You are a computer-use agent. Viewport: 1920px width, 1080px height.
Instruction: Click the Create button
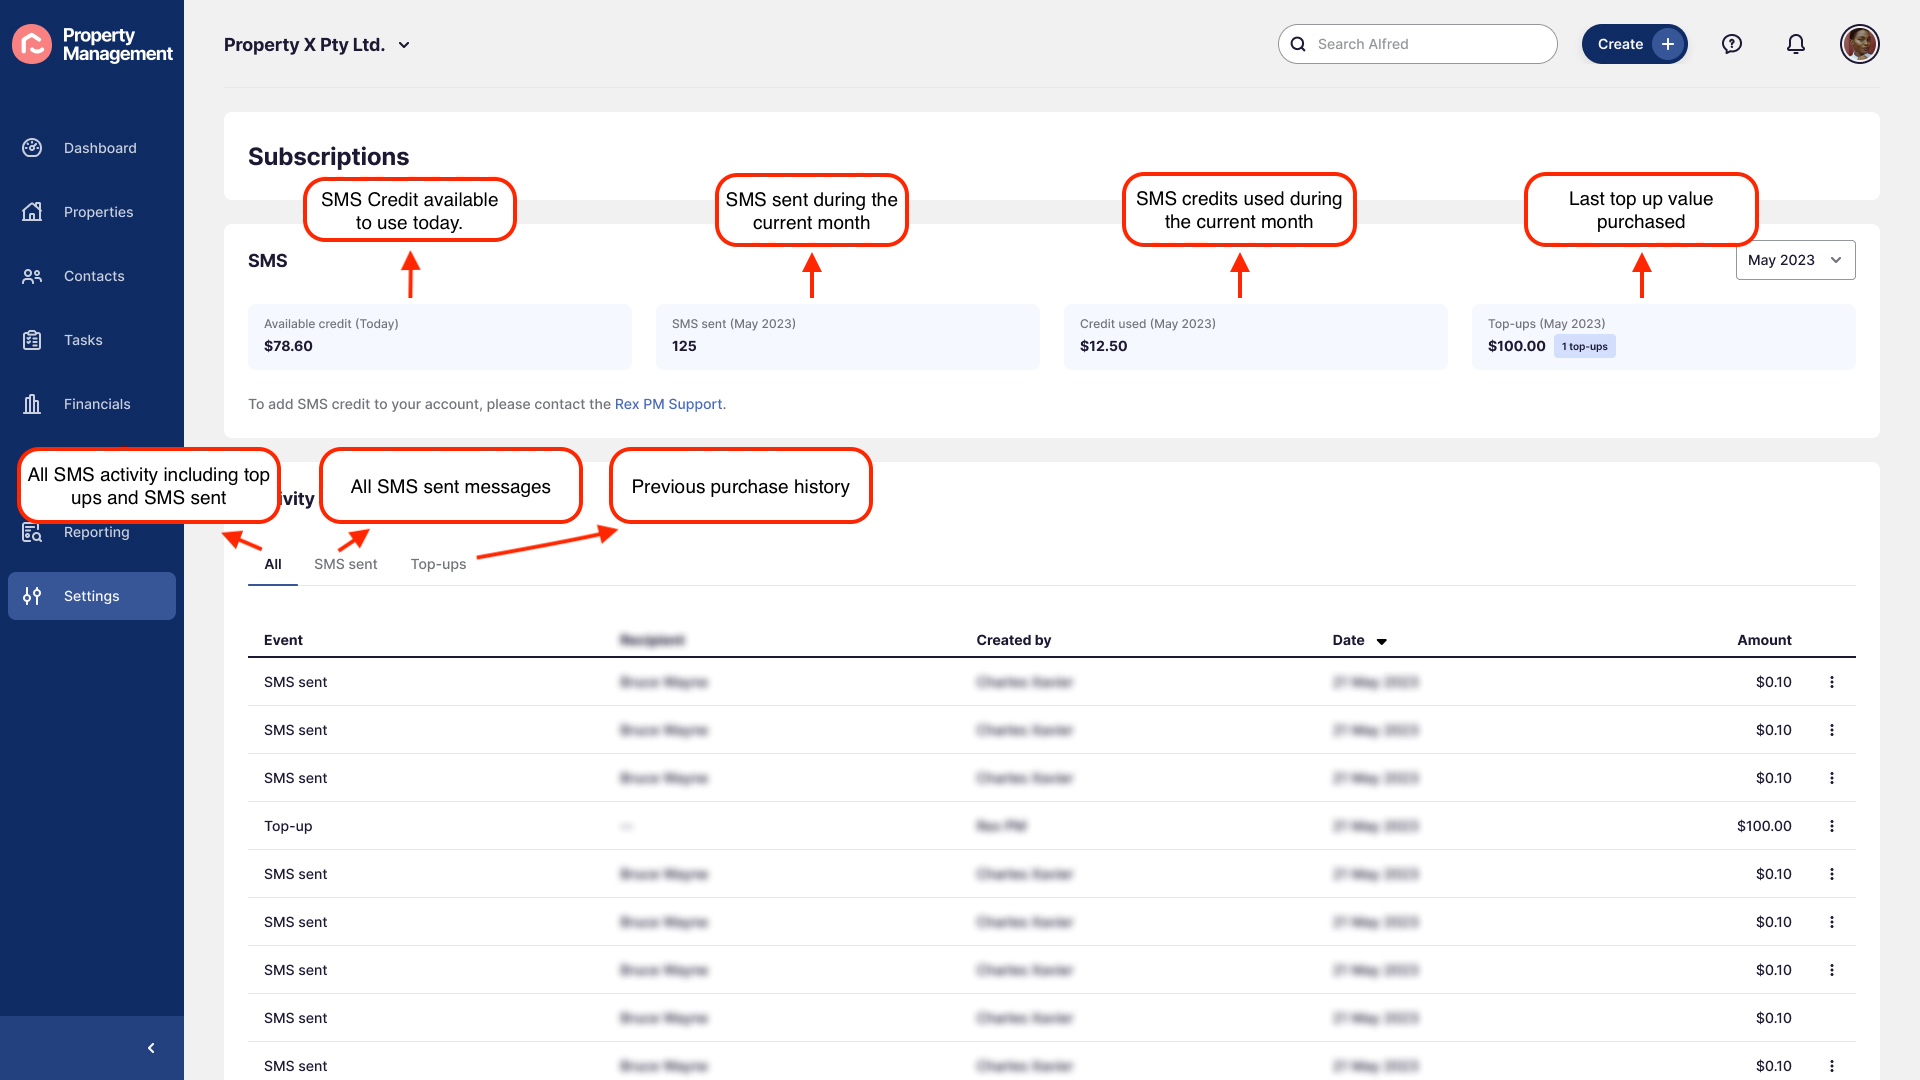[x=1634, y=44]
